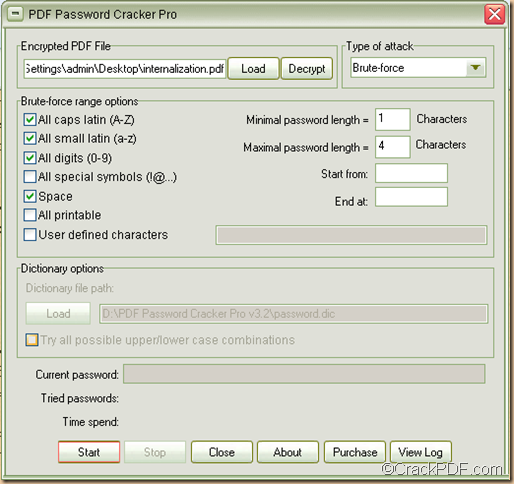Click the Start button
The width and height of the screenshot is (514, 484).
(89, 452)
